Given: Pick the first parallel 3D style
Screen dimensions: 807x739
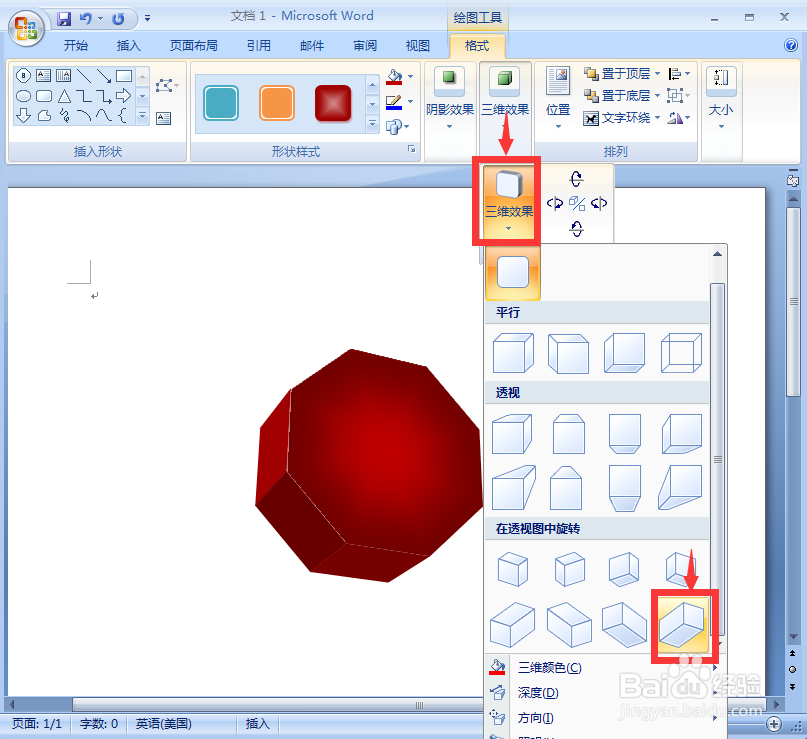Looking at the screenshot, I should click(513, 353).
